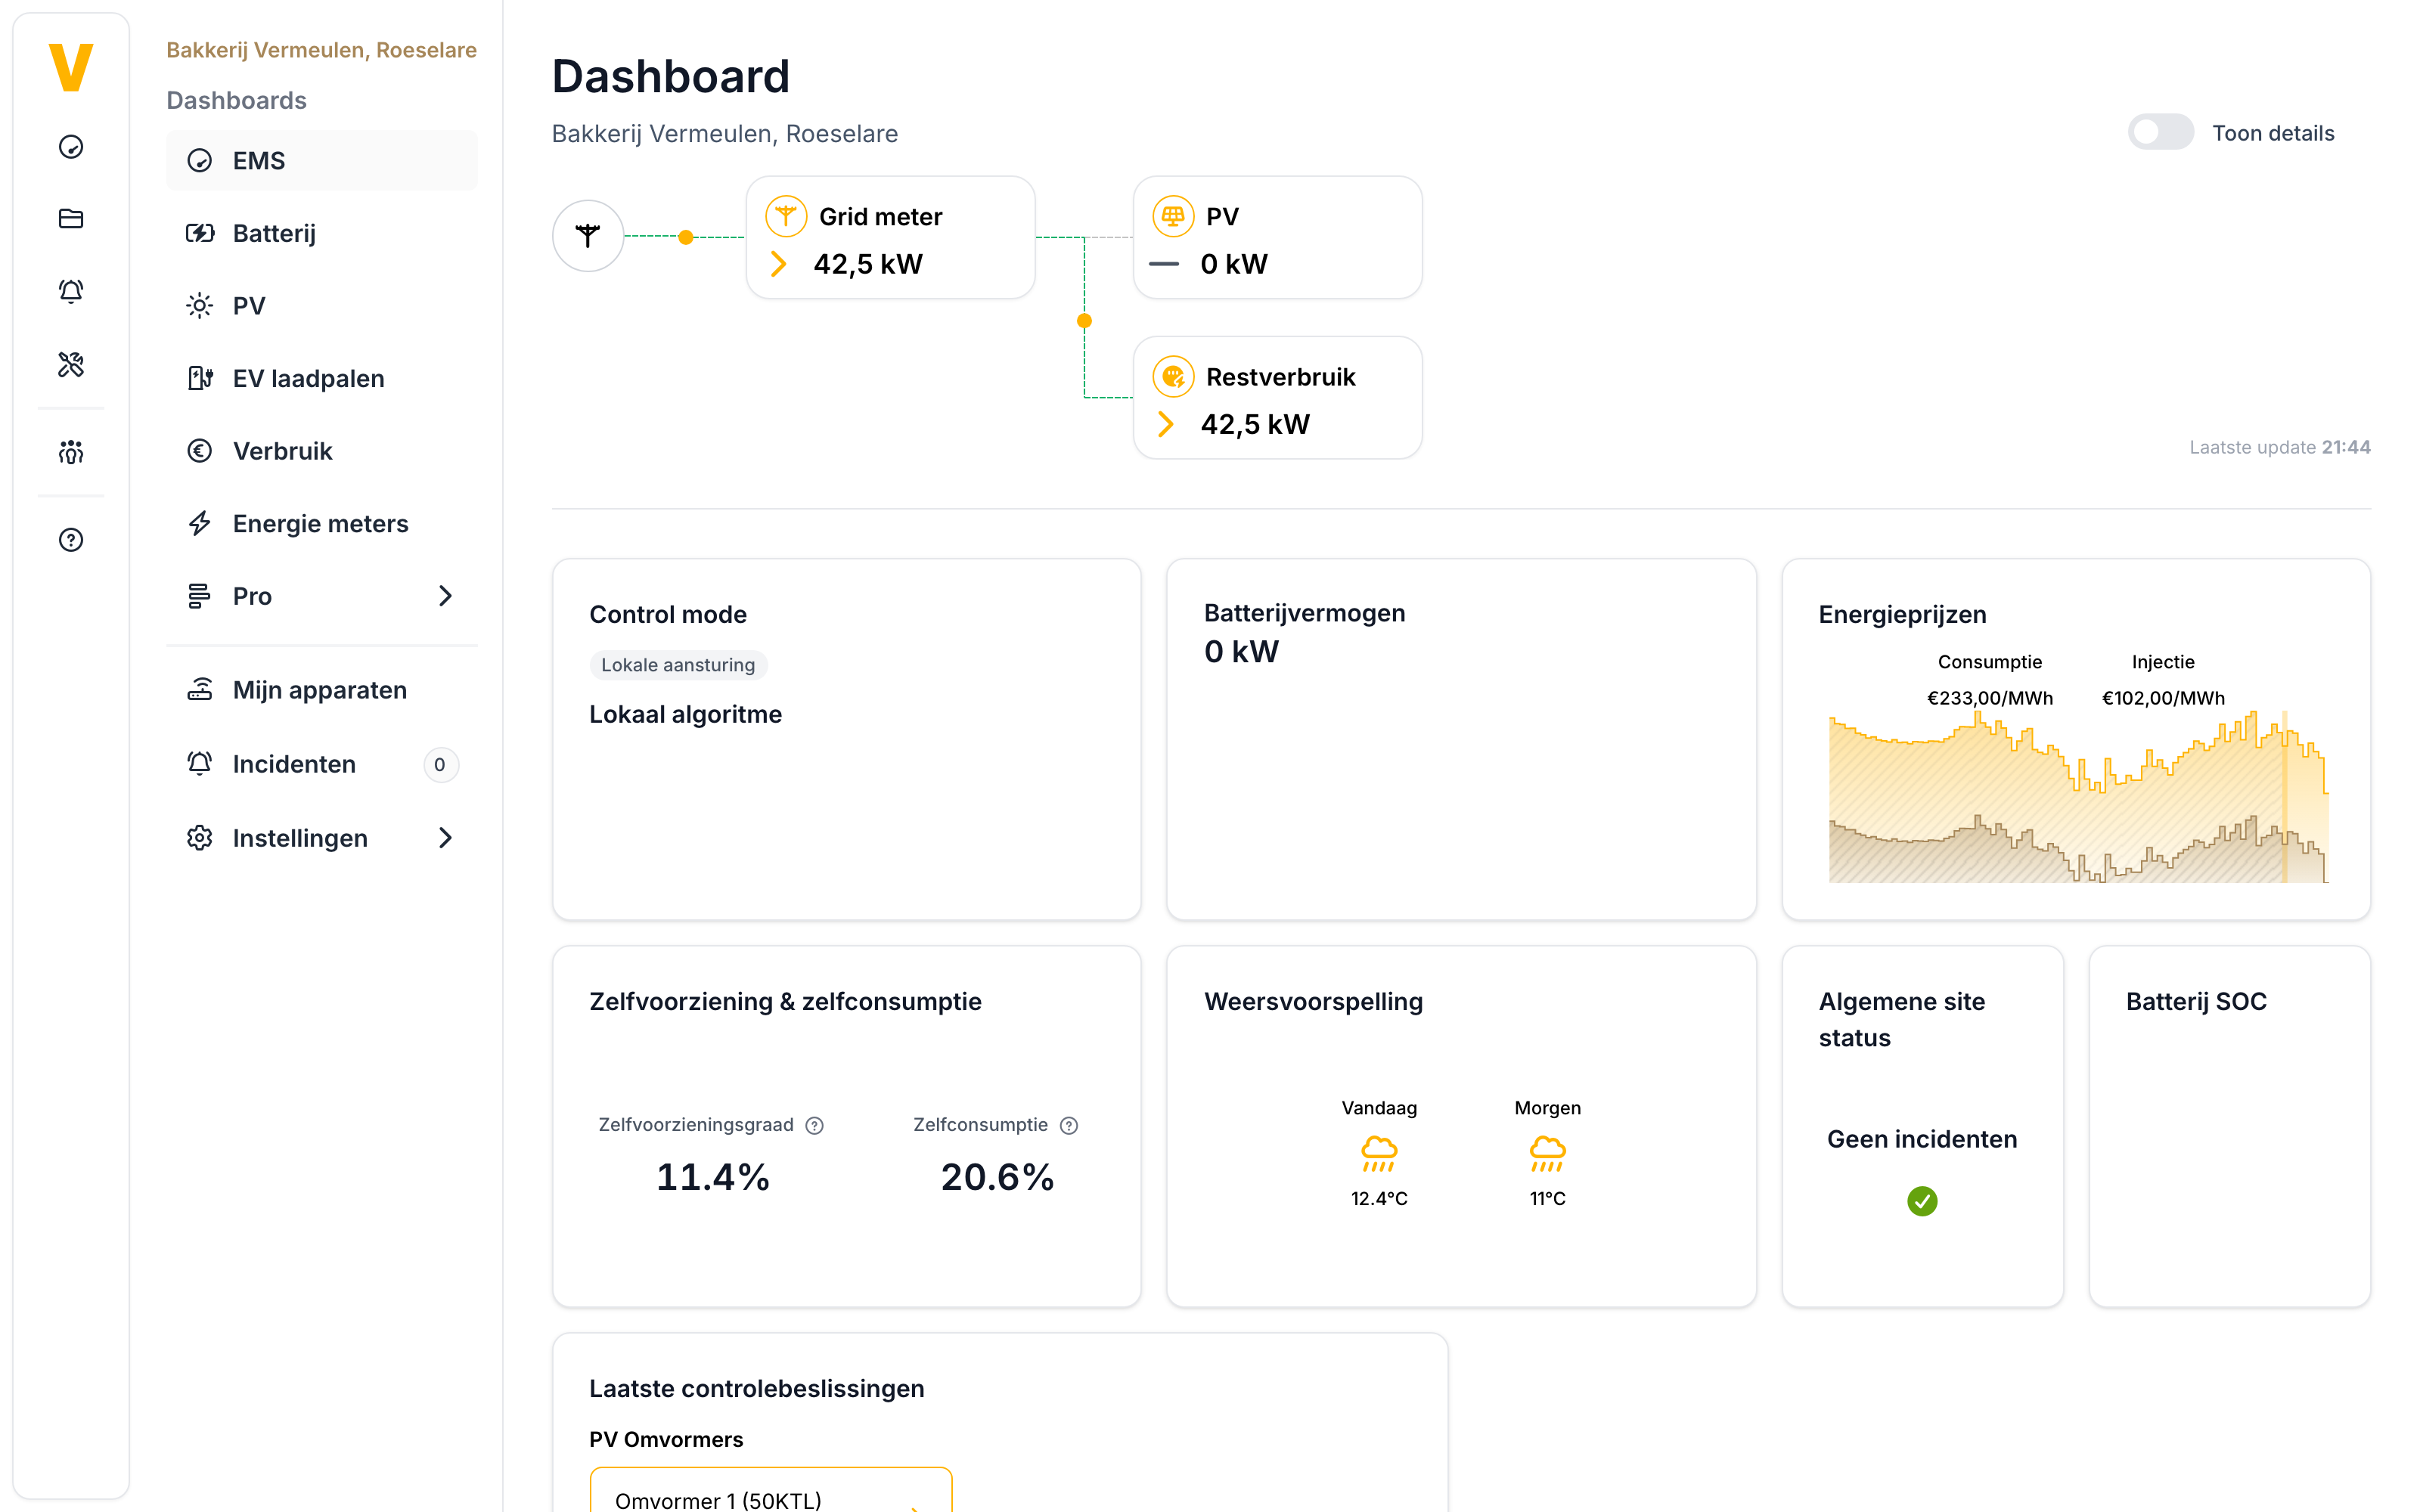Click the Incidenten count badge 0

[x=440, y=765]
